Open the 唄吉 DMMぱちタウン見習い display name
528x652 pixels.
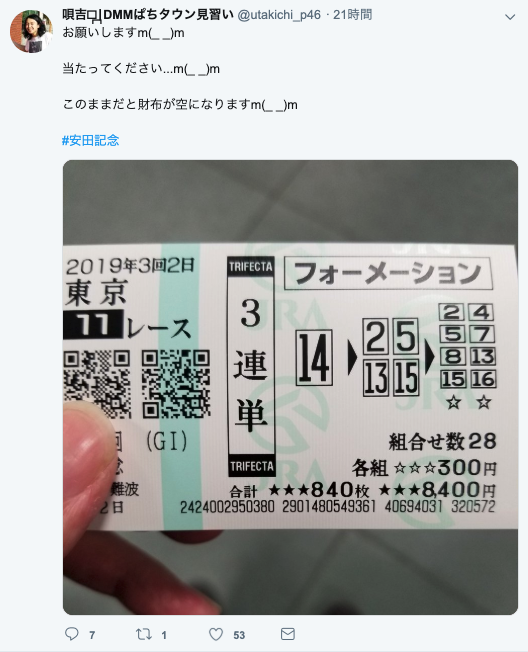tap(148, 15)
